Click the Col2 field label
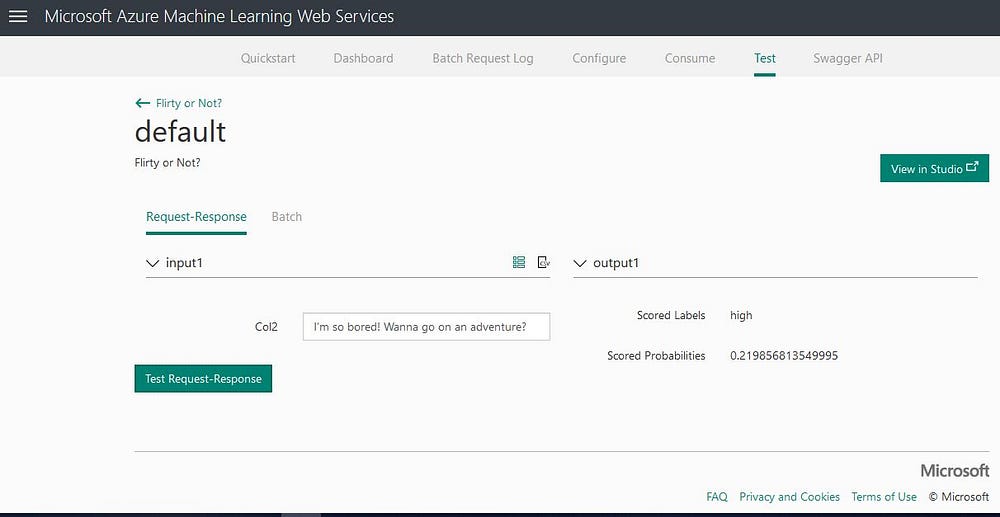This screenshot has height=517, width=1000. pos(266,327)
